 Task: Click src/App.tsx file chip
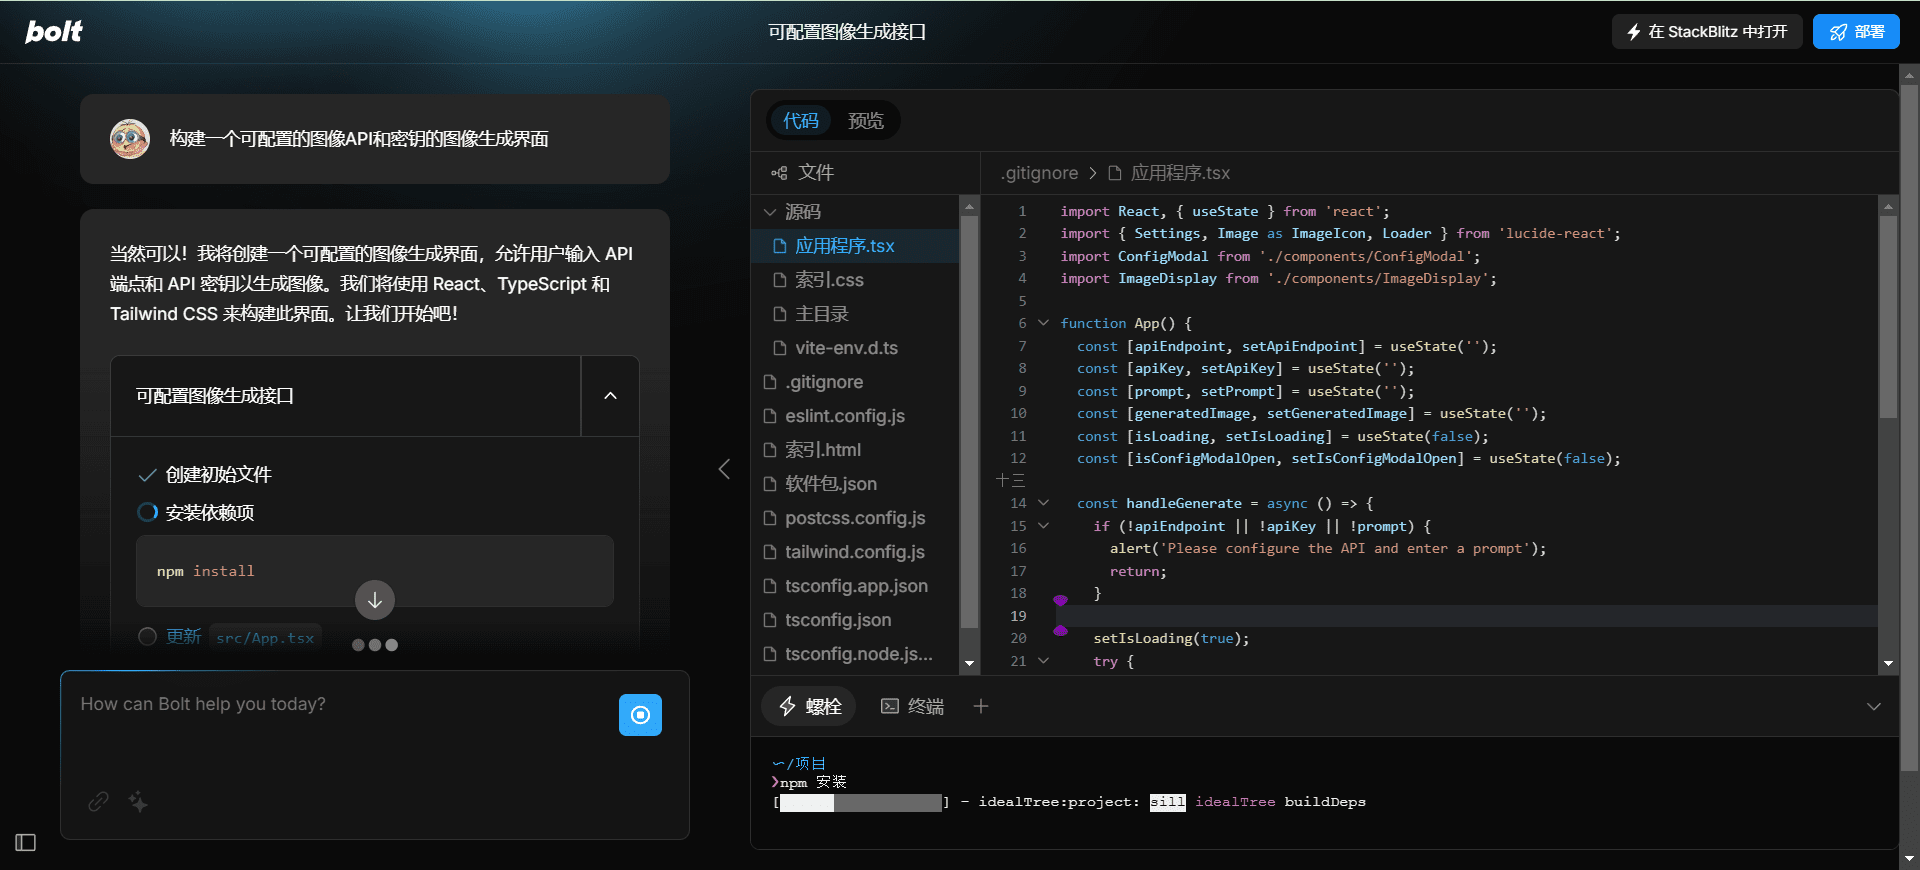pos(265,638)
